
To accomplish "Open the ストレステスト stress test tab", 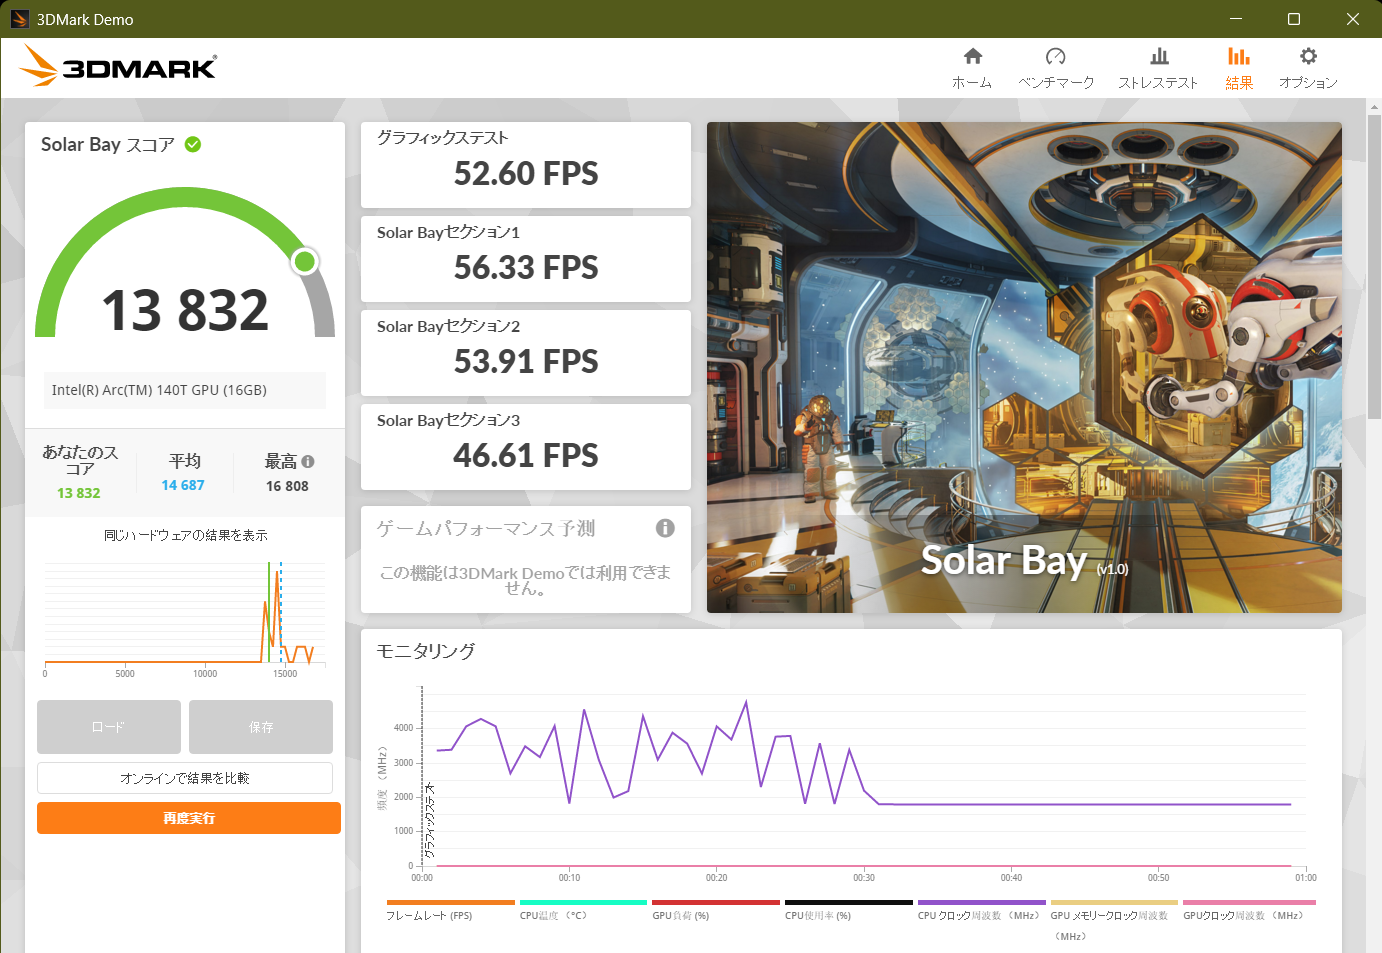I will (1158, 68).
